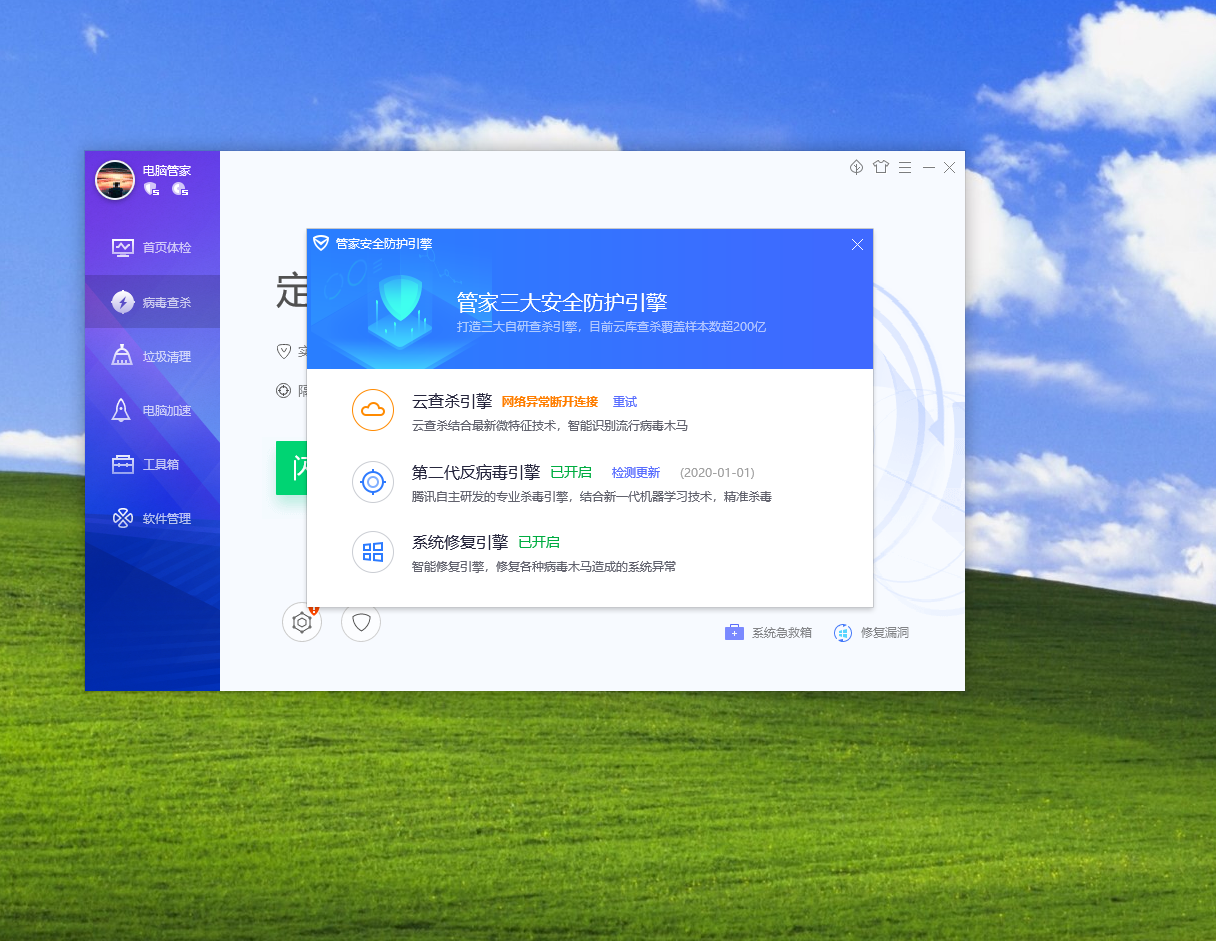Click the leaf upgrade icon in title bar

[856, 167]
